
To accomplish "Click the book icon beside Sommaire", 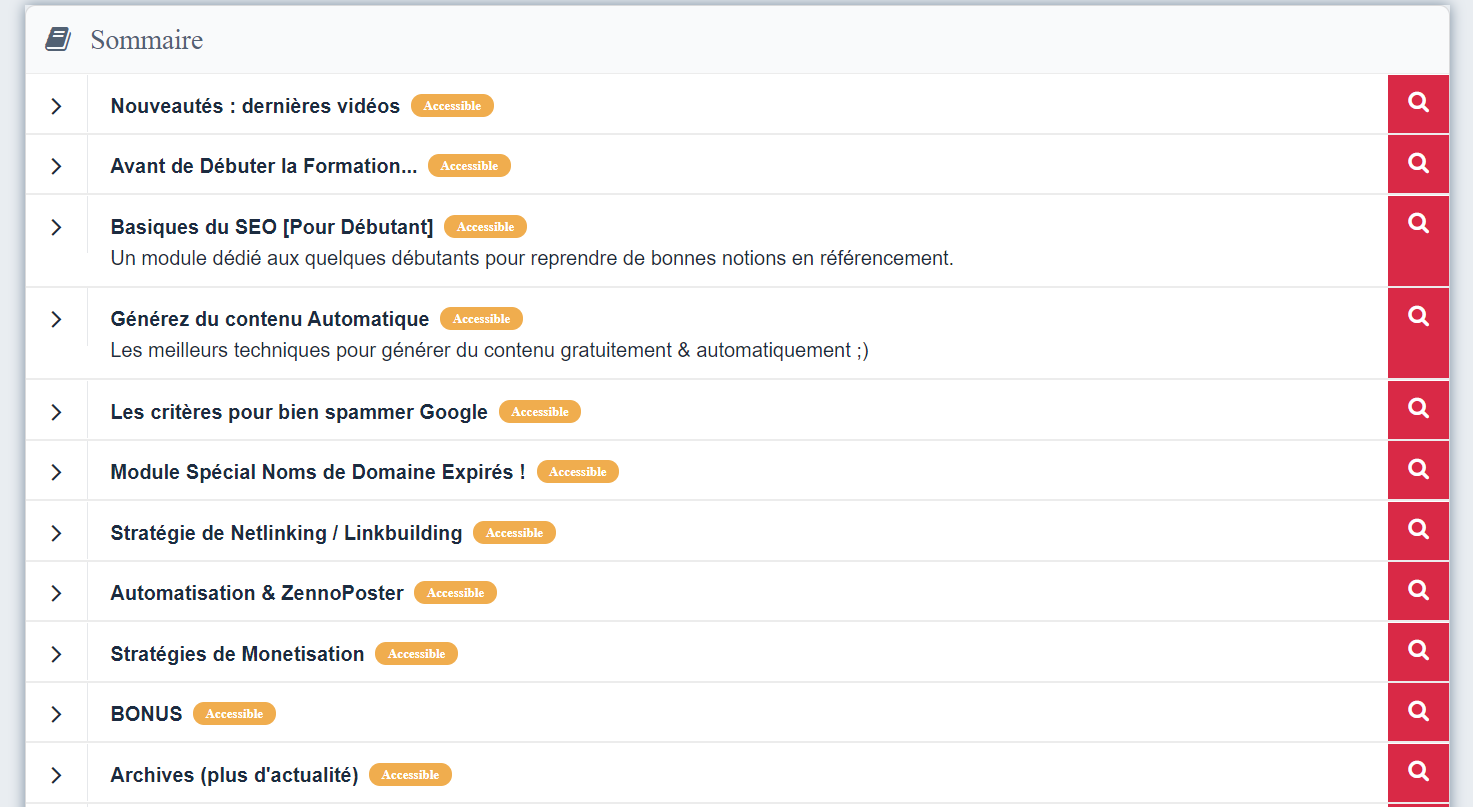I will (58, 40).
